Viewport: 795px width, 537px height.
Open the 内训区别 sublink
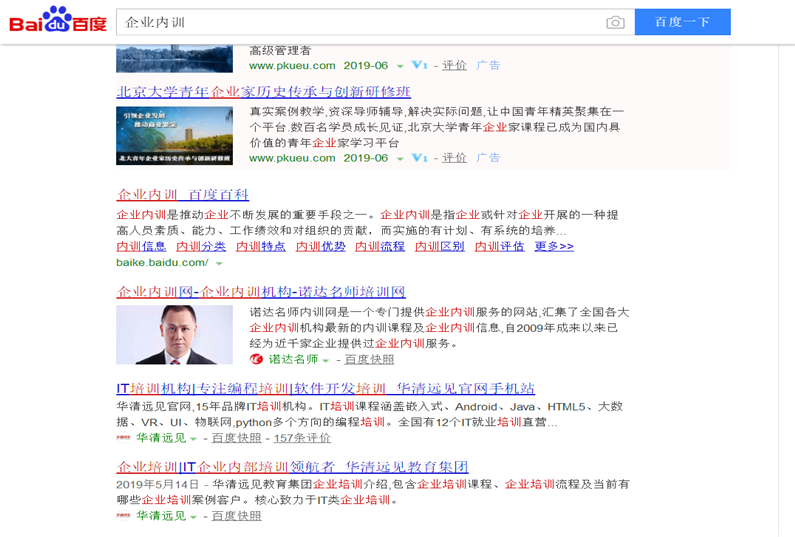coord(440,246)
